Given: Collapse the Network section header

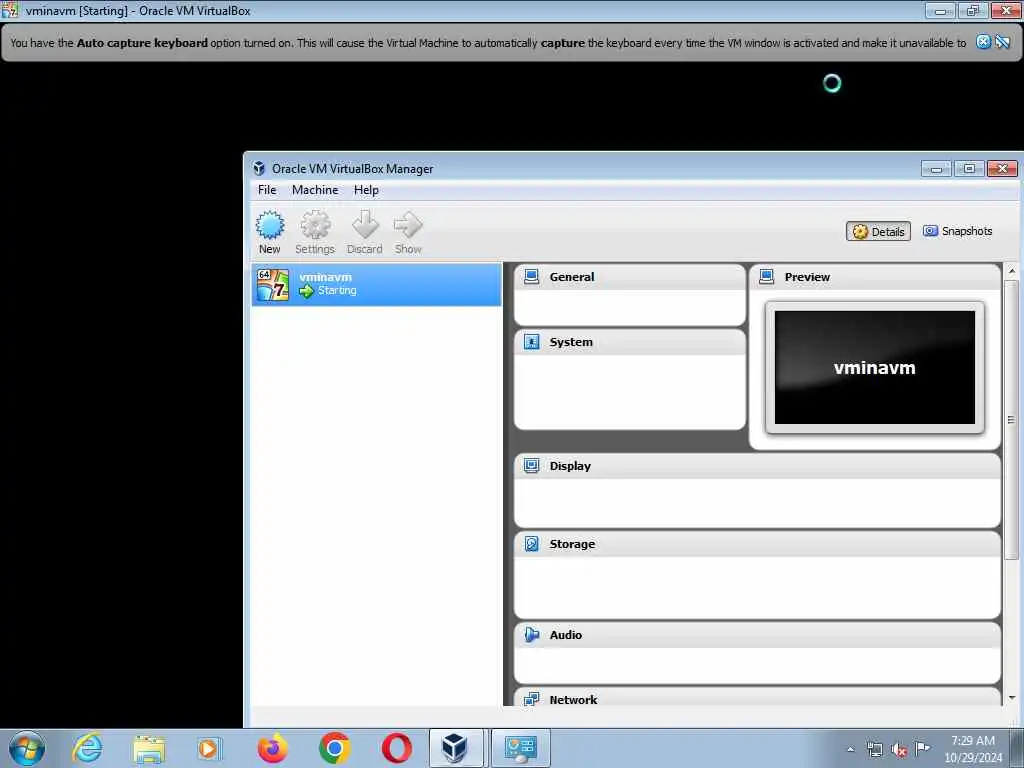Looking at the screenshot, I should (757, 697).
